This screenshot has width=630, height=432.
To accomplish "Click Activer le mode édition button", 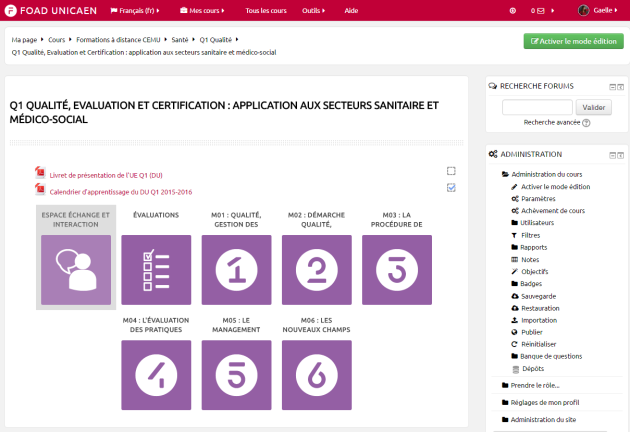I will 573,41.
